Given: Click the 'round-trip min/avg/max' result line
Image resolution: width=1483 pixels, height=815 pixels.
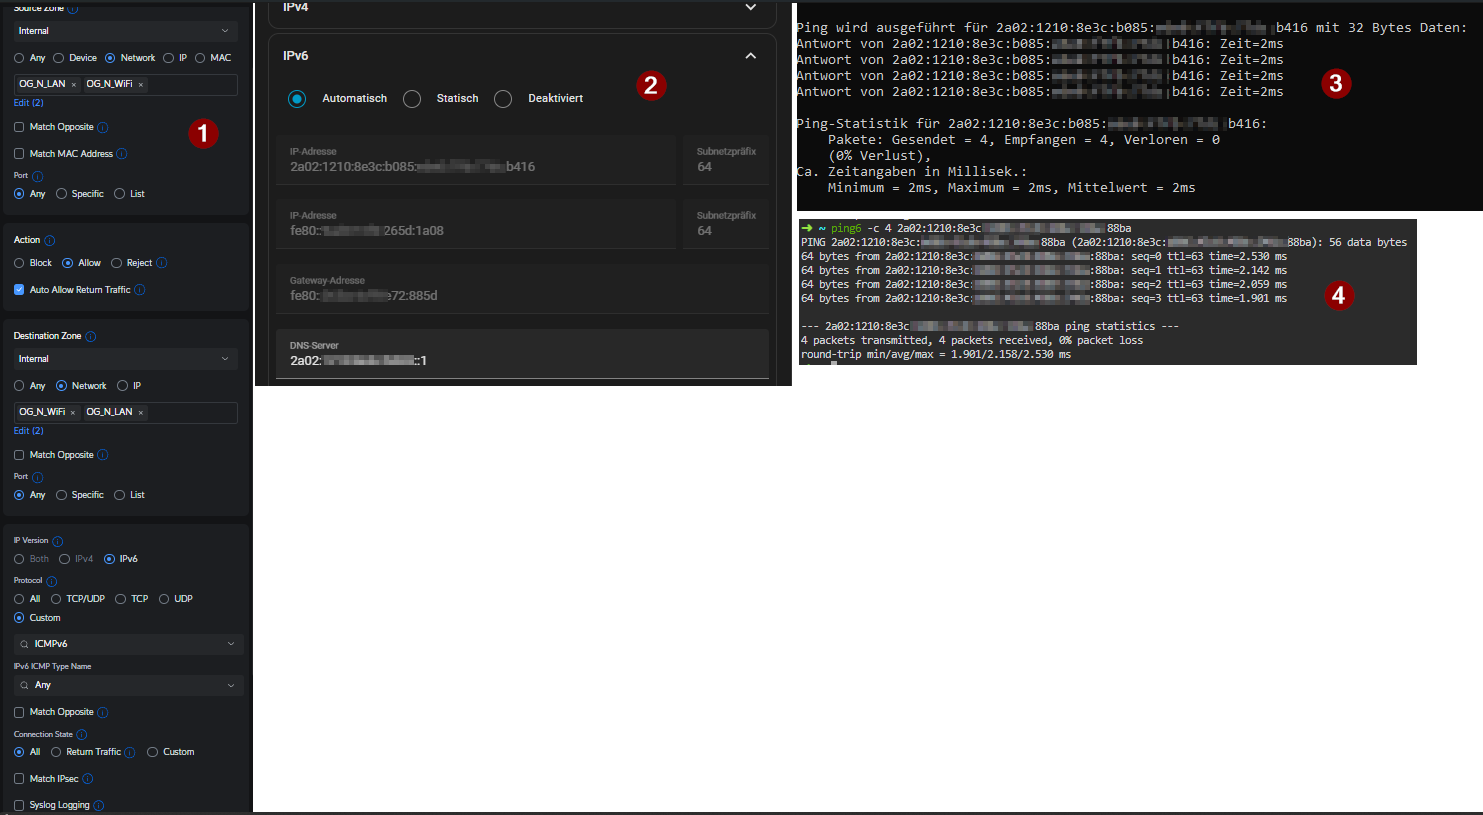Looking at the screenshot, I should (x=936, y=355).
